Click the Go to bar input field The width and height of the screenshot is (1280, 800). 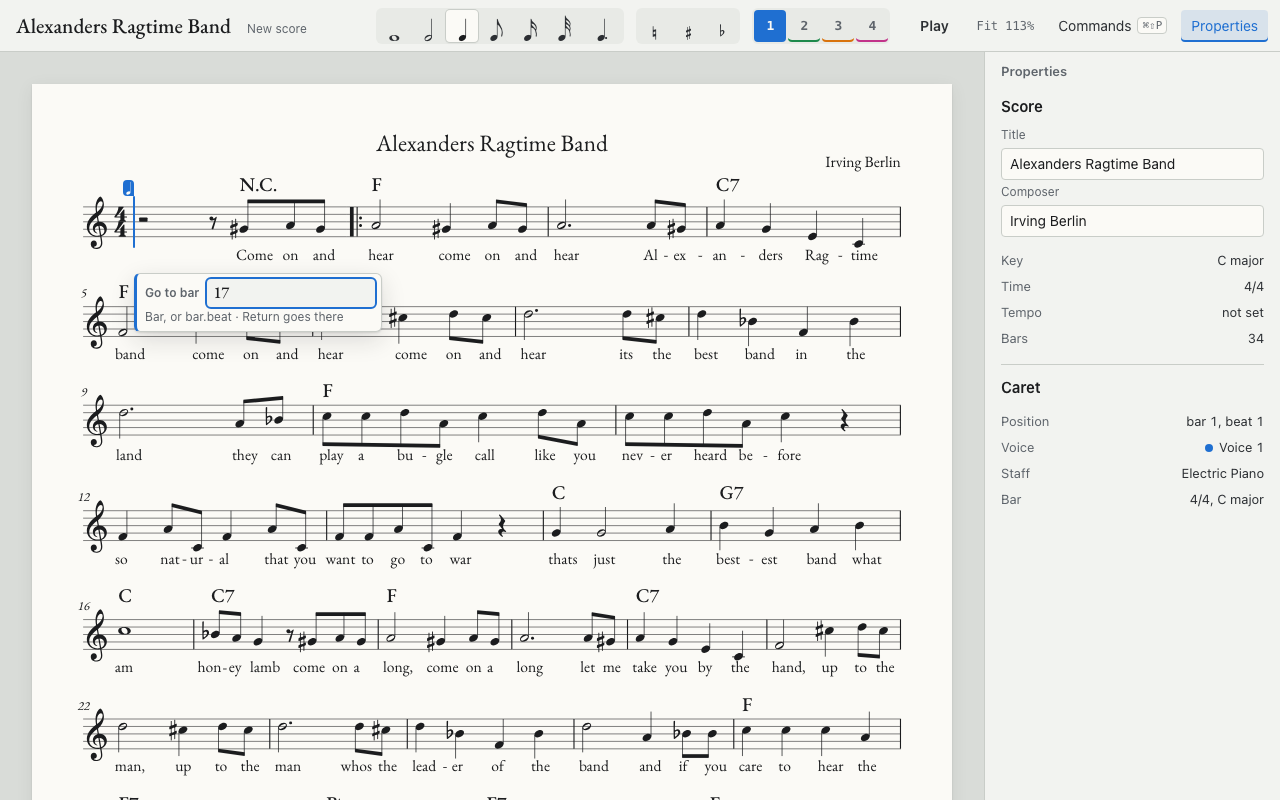pyautogui.click(x=291, y=293)
